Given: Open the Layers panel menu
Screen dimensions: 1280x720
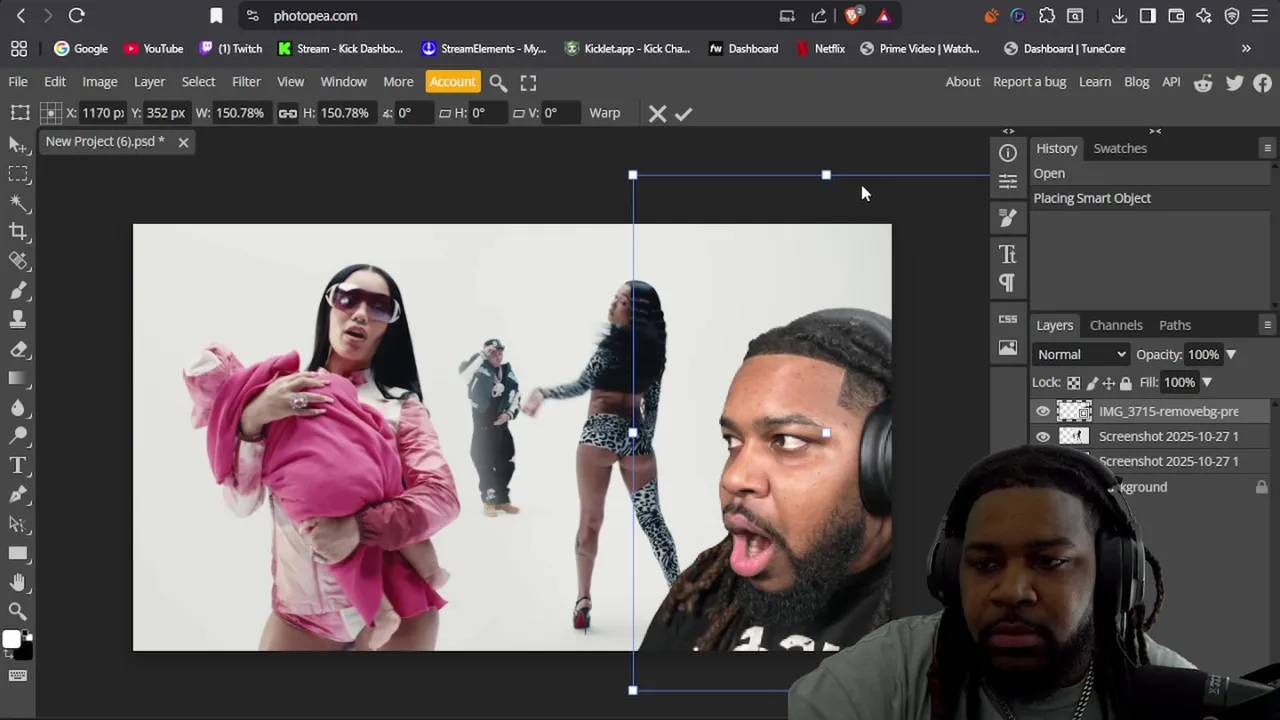Looking at the screenshot, I should point(1267,325).
